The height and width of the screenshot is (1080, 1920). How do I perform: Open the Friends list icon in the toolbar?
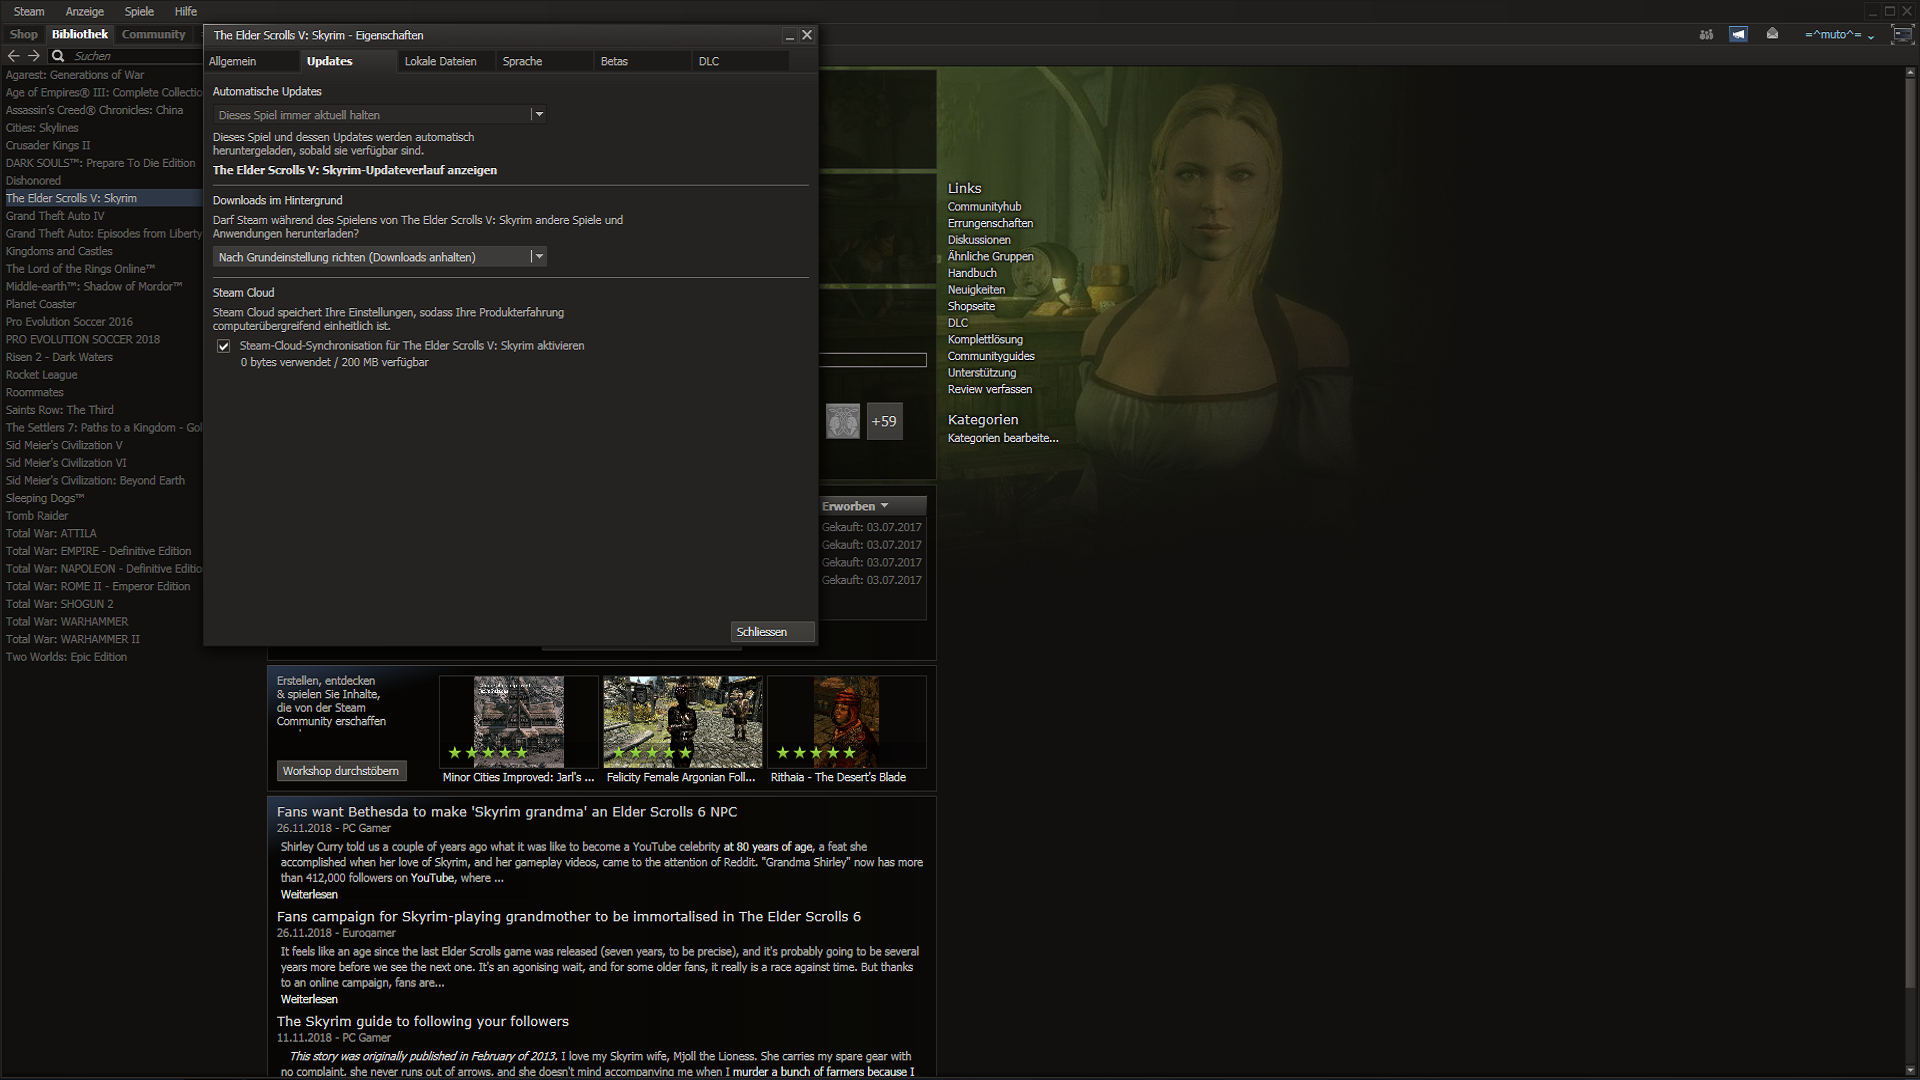(1706, 33)
